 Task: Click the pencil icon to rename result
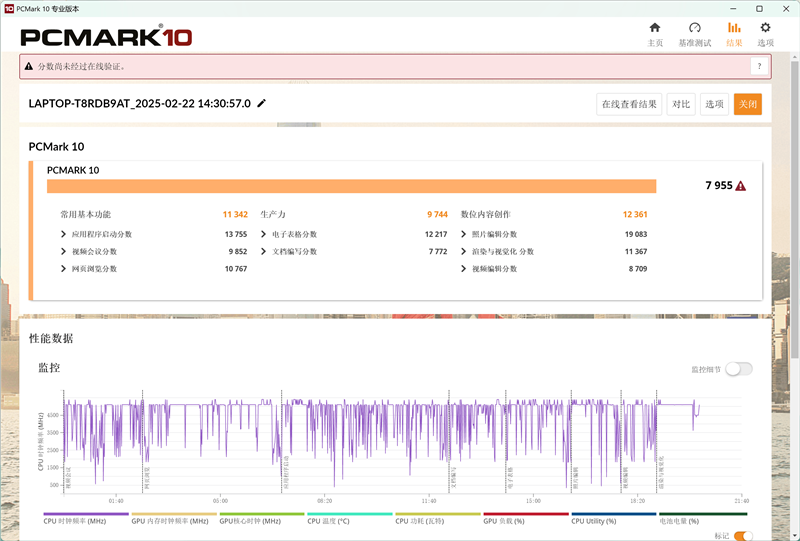tap(262, 103)
